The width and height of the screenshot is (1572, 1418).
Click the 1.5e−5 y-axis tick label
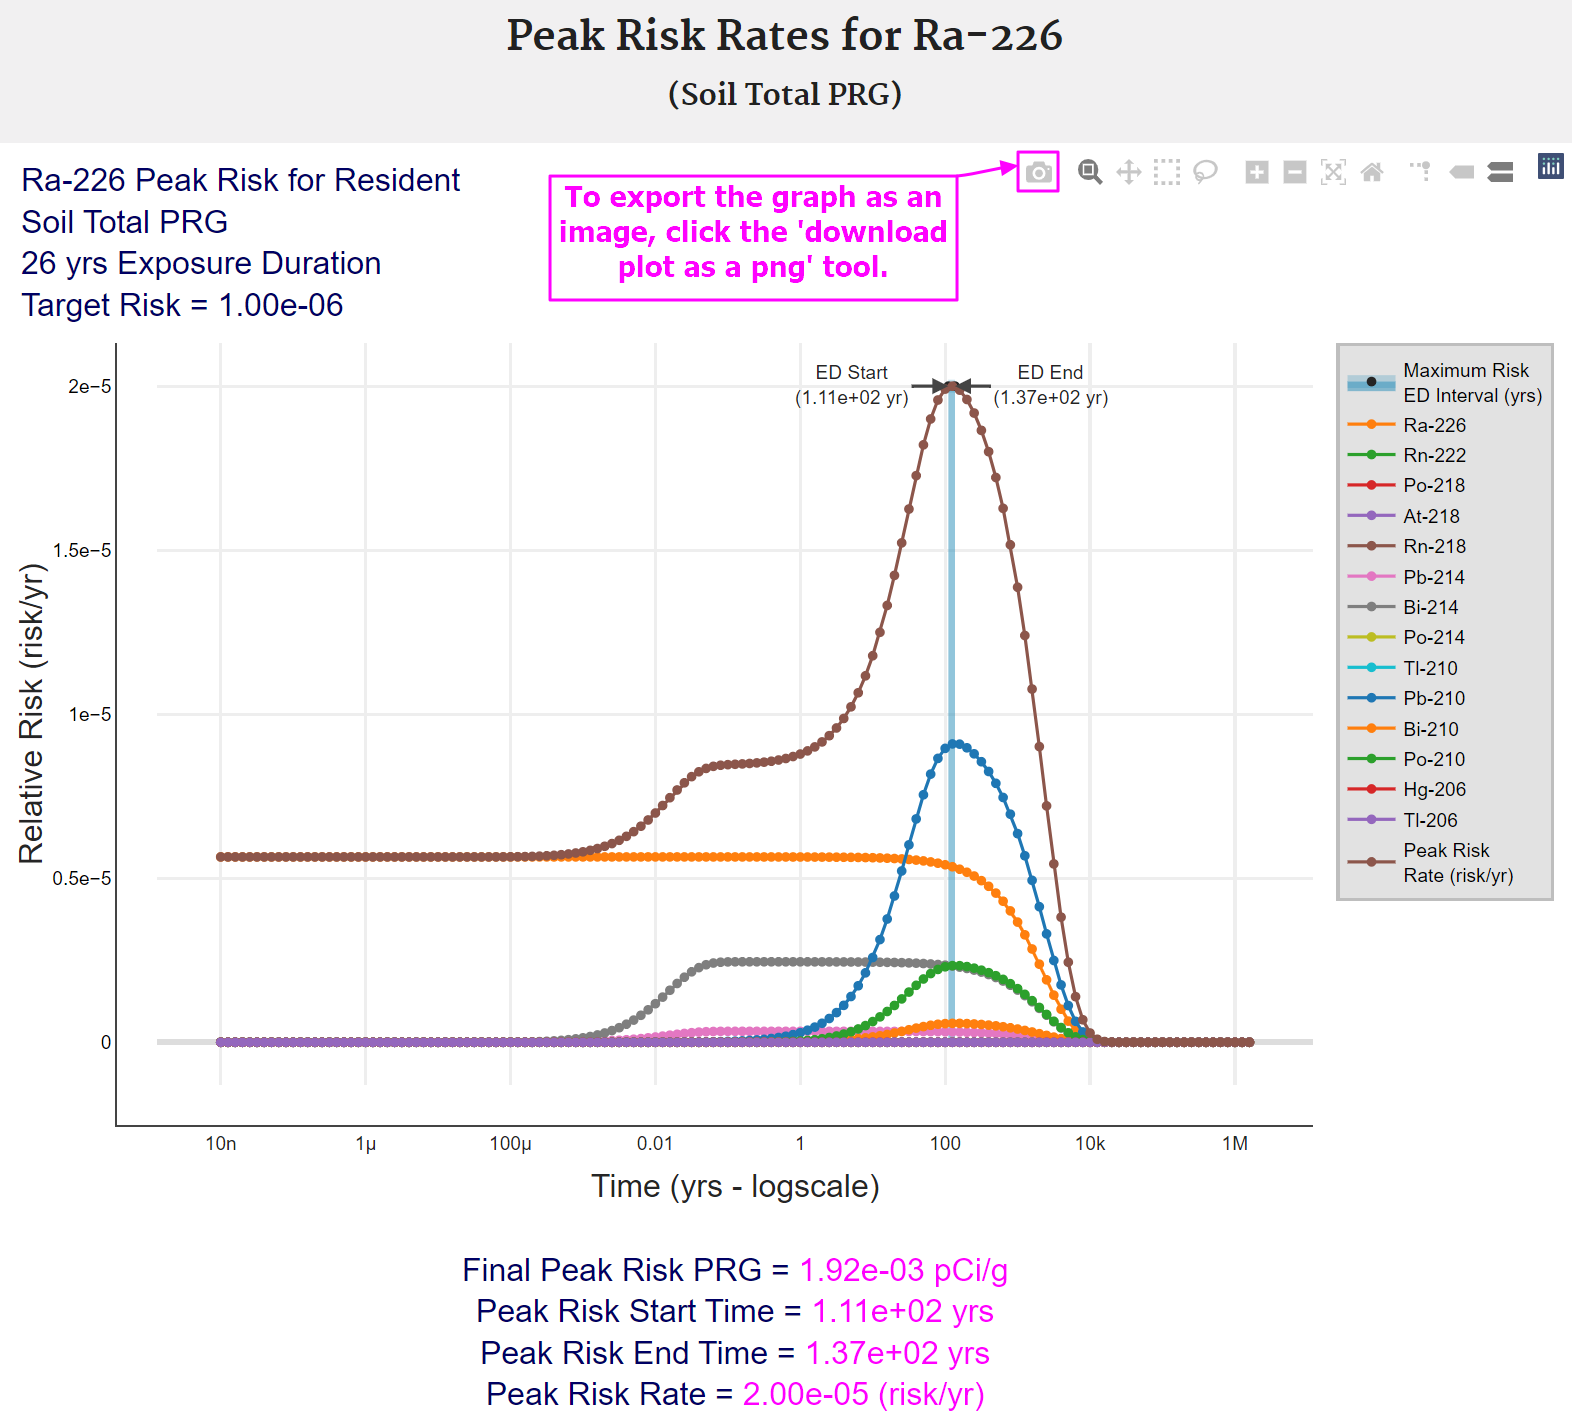click(82, 551)
